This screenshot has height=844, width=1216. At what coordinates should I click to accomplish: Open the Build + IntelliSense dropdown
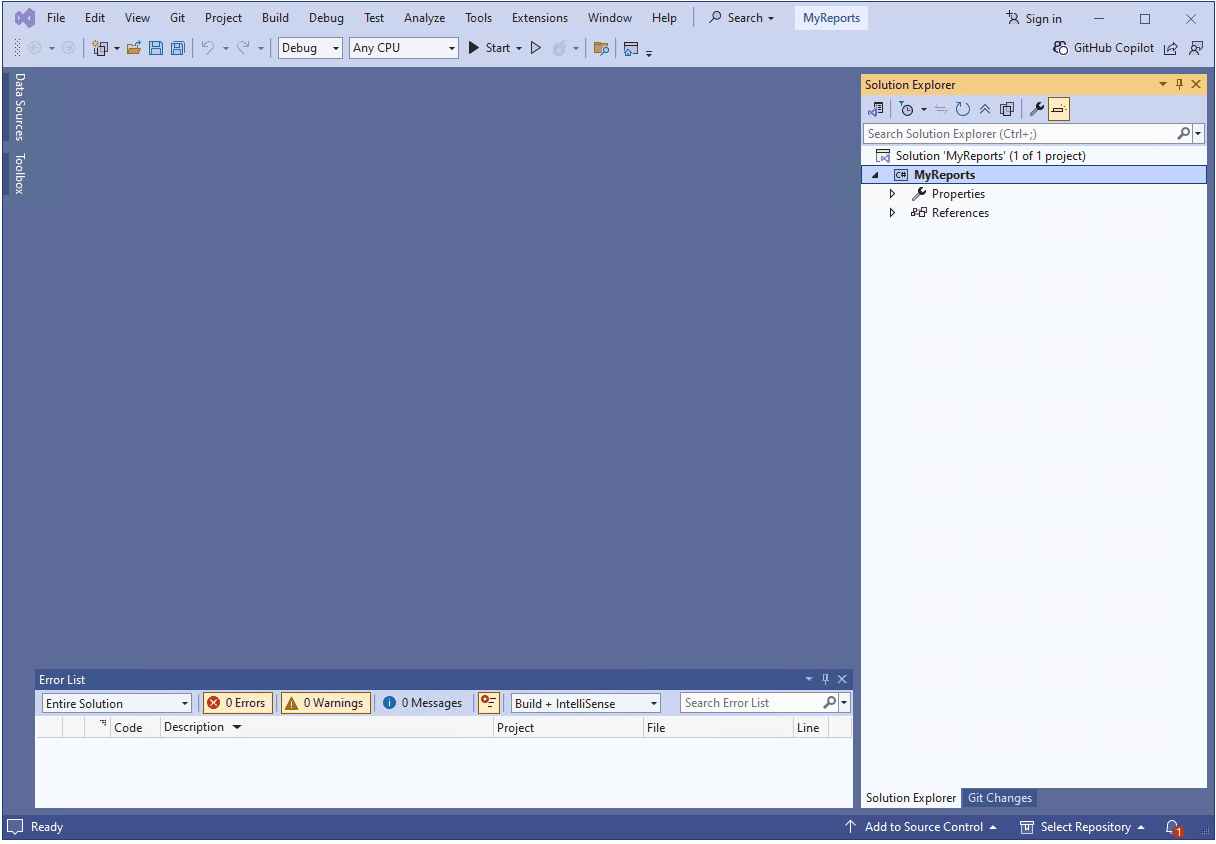[584, 702]
